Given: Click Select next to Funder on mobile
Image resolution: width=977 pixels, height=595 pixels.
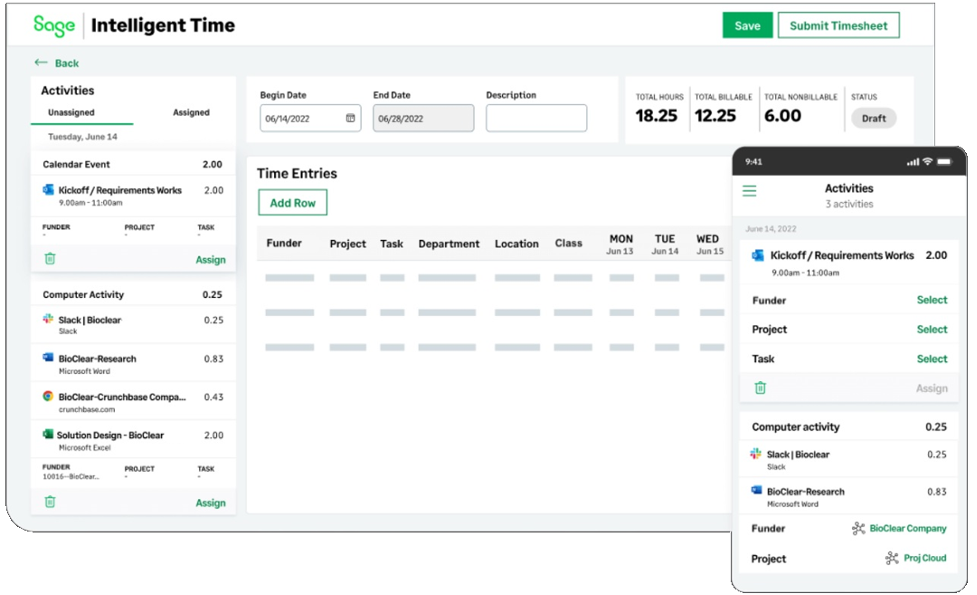Looking at the screenshot, I should [932, 300].
